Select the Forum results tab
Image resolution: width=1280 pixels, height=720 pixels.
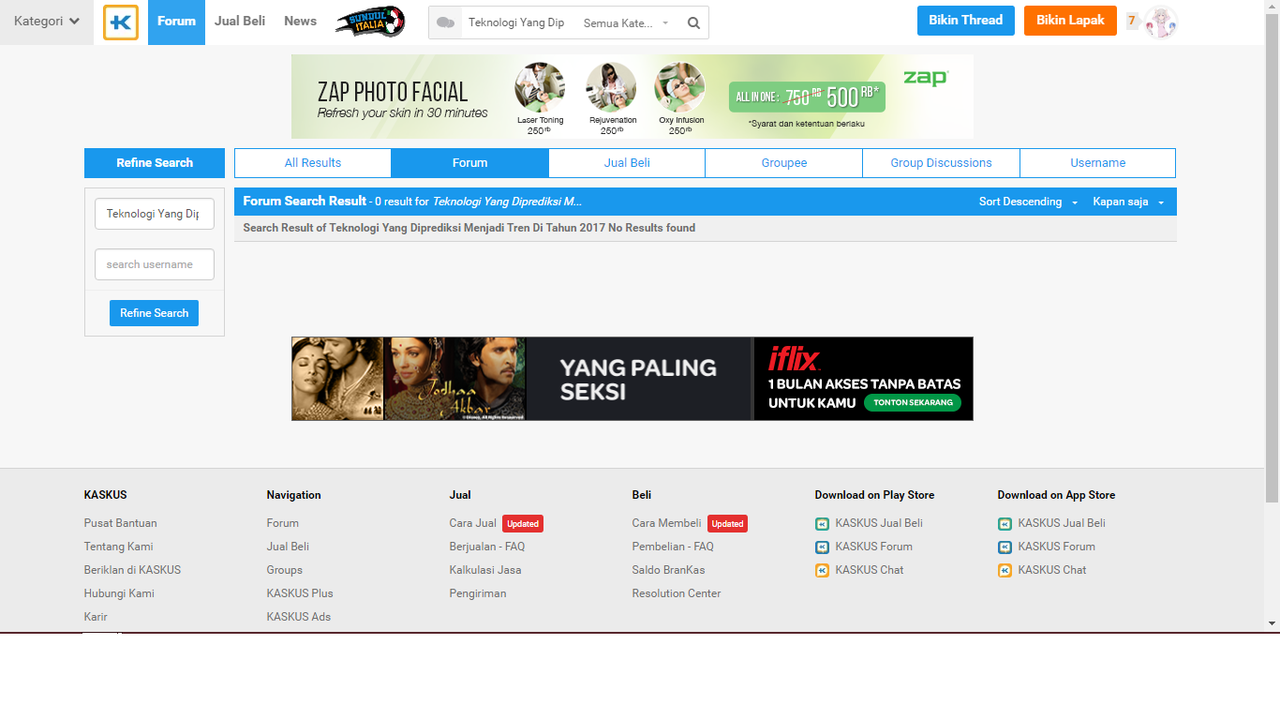[470, 163]
